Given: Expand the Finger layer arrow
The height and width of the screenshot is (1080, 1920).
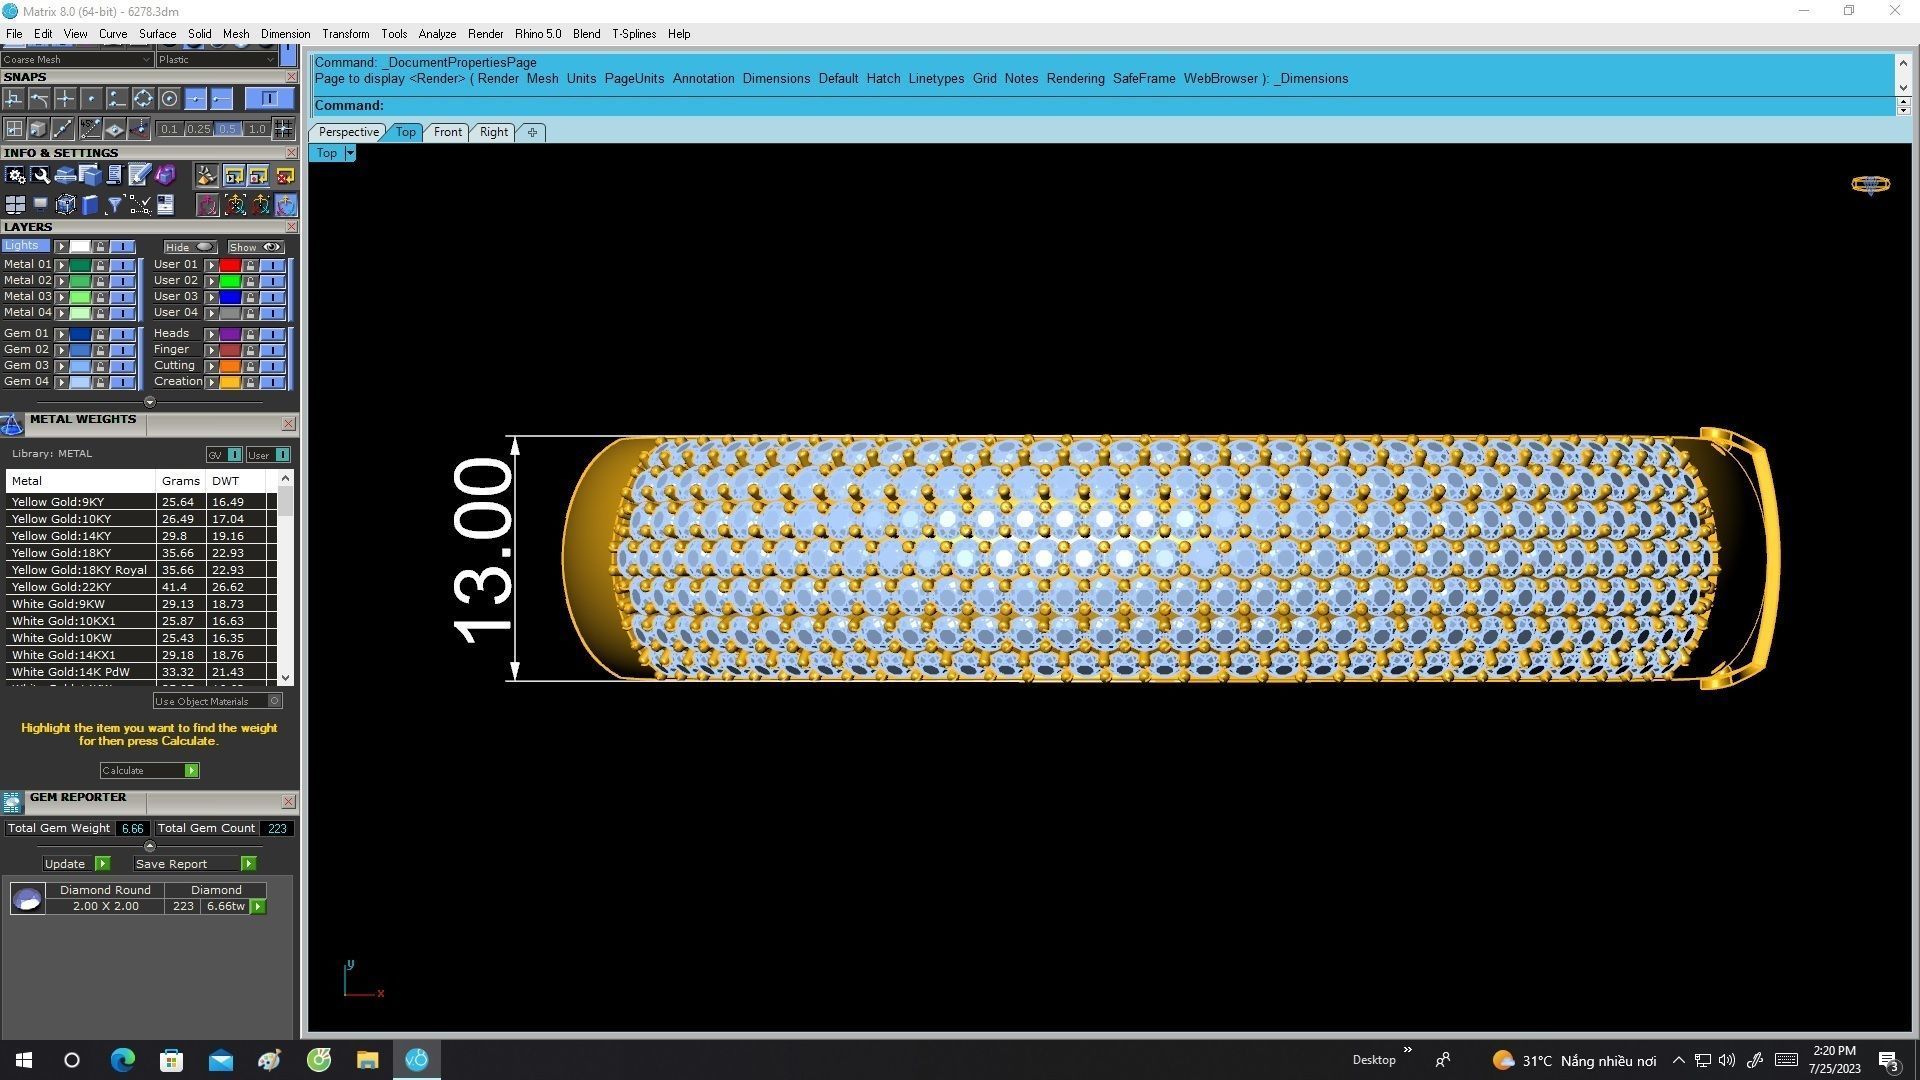Looking at the screenshot, I should pos(211,350).
